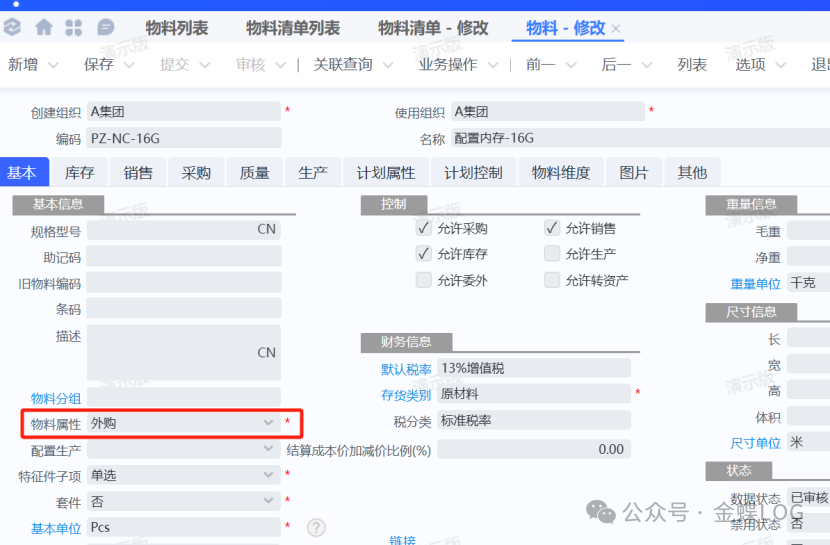The width and height of the screenshot is (830, 545).
Task: Open the chat message bubble icon
Action: click(x=104, y=27)
